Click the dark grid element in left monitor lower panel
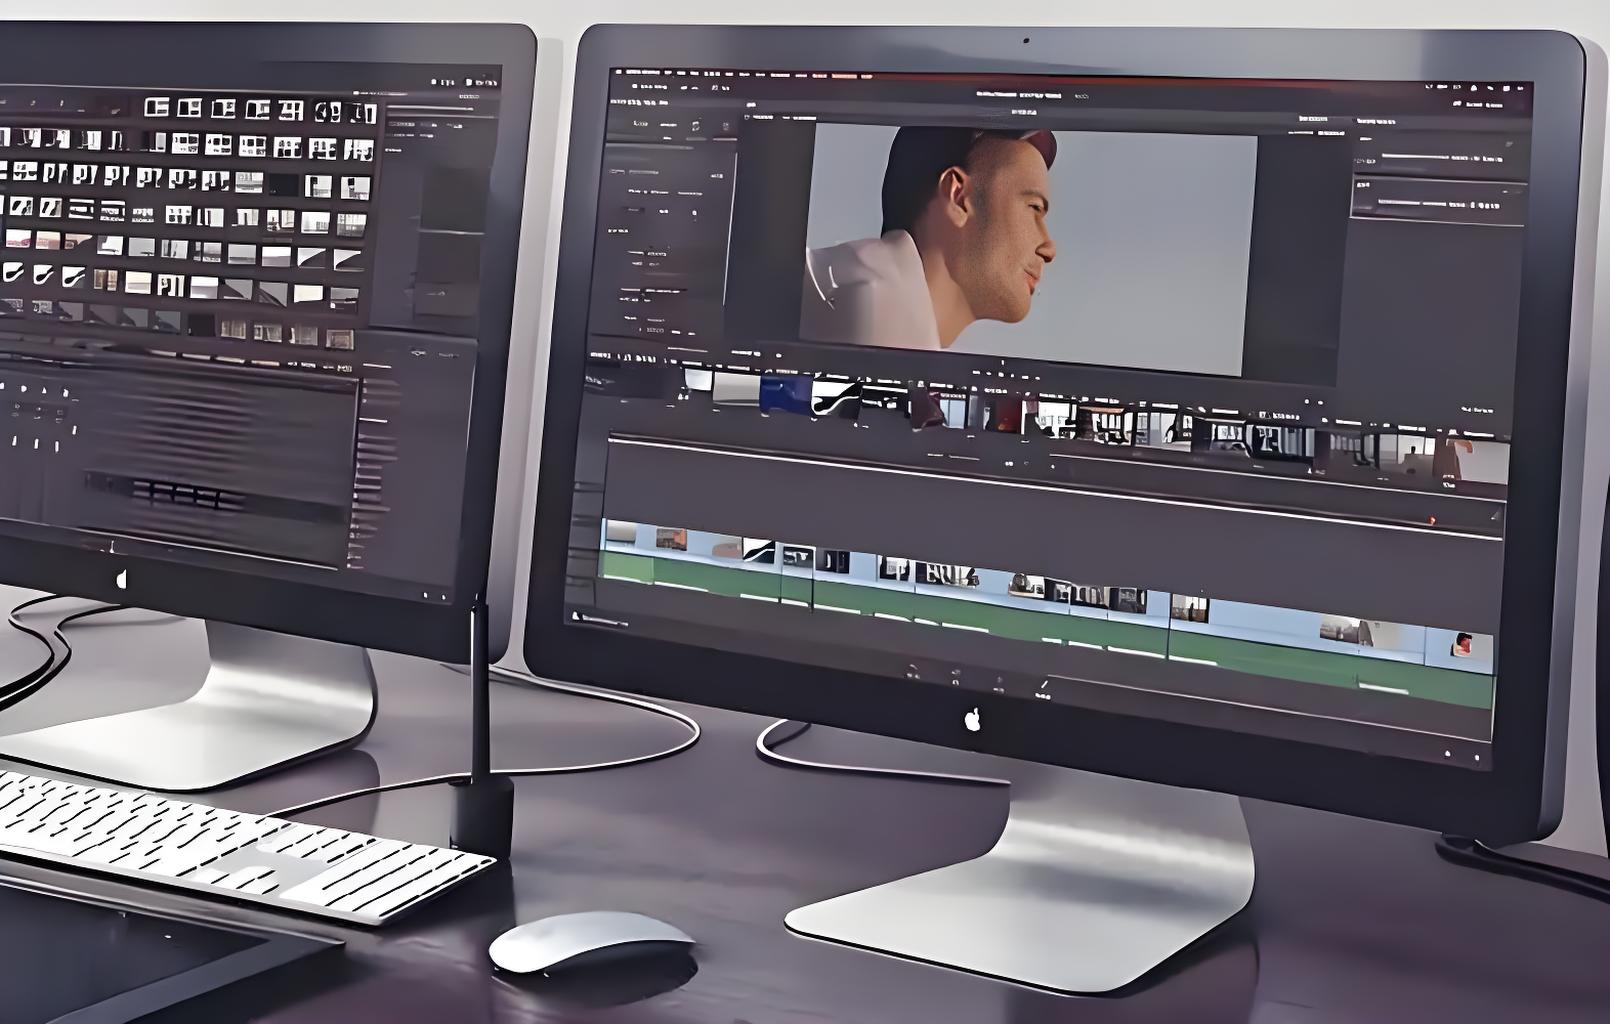This screenshot has height=1024, width=1610. tap(180, 492)
